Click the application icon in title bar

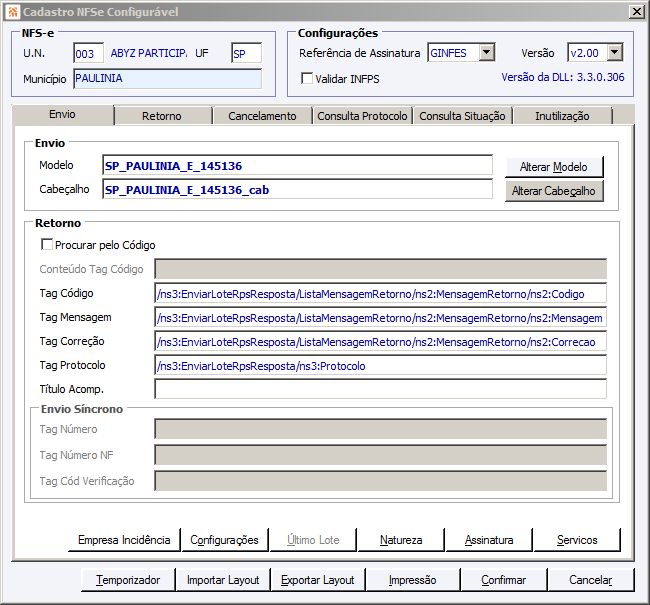[13, 12]
